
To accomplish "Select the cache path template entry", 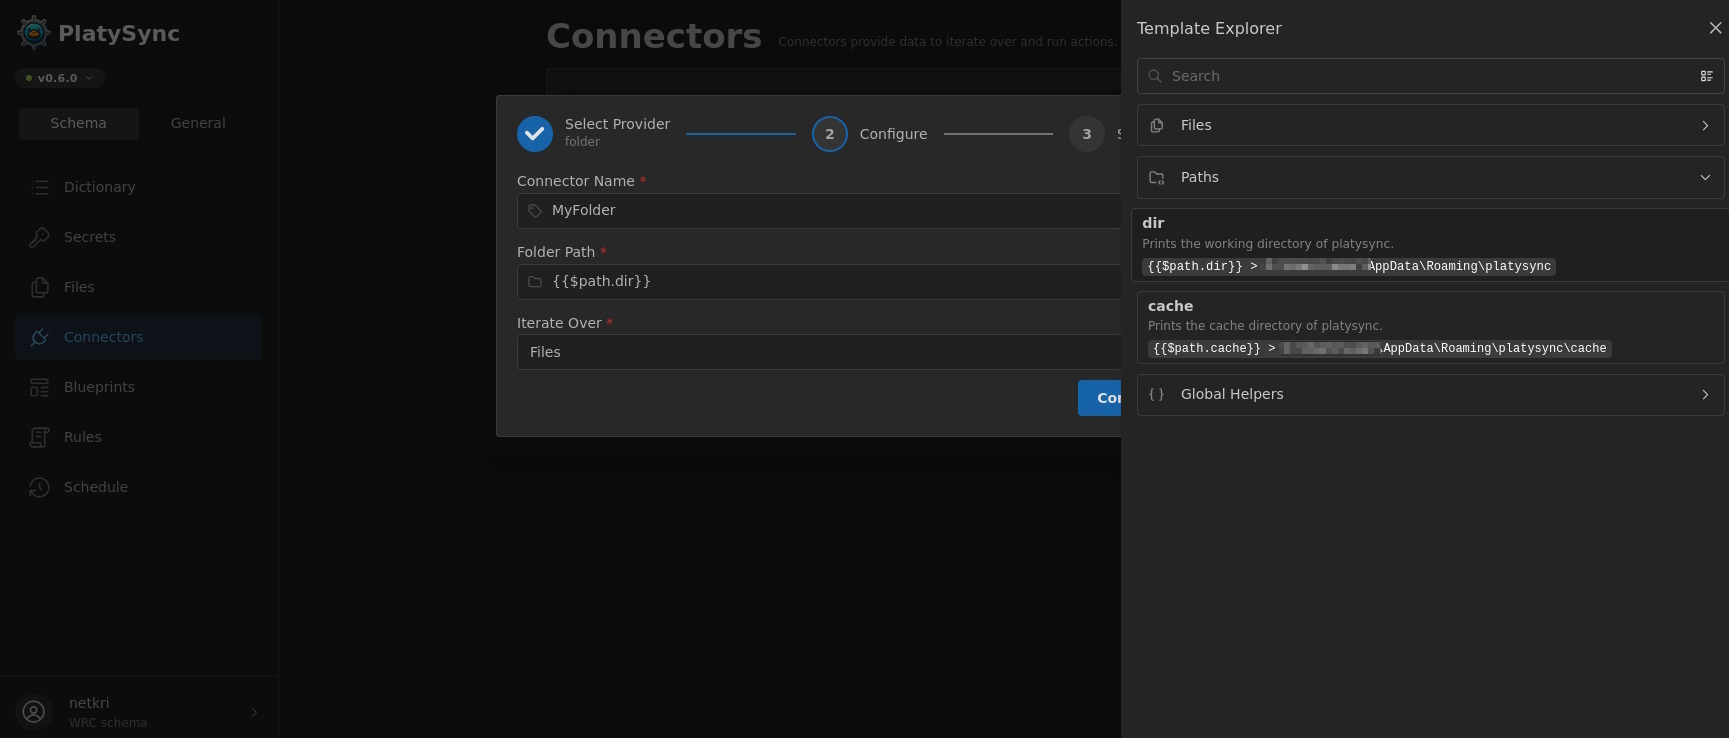I will coord(1430,327).
